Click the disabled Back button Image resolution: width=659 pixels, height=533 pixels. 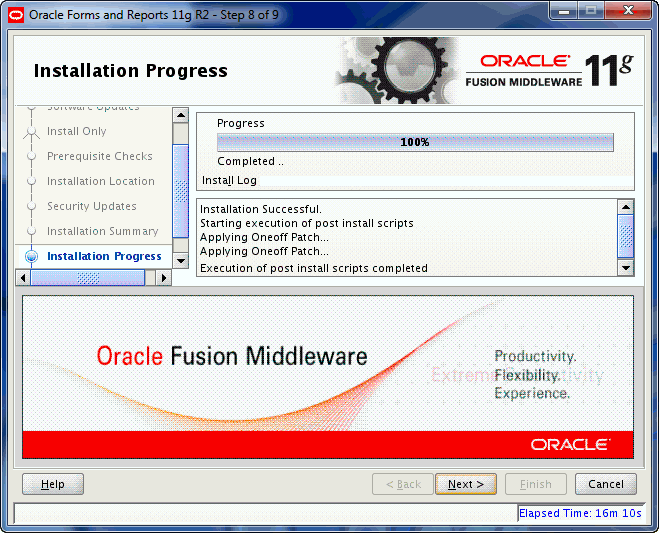pos(403,484)
